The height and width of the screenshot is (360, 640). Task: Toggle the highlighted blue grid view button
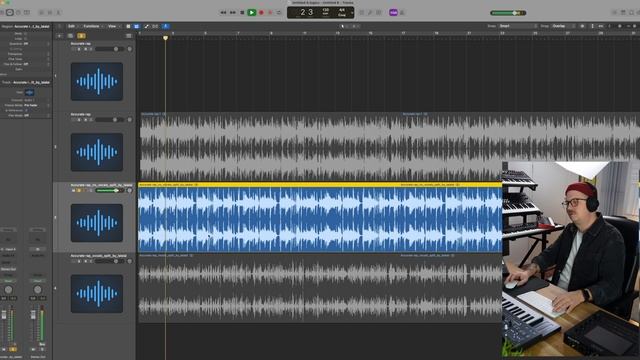136,26
